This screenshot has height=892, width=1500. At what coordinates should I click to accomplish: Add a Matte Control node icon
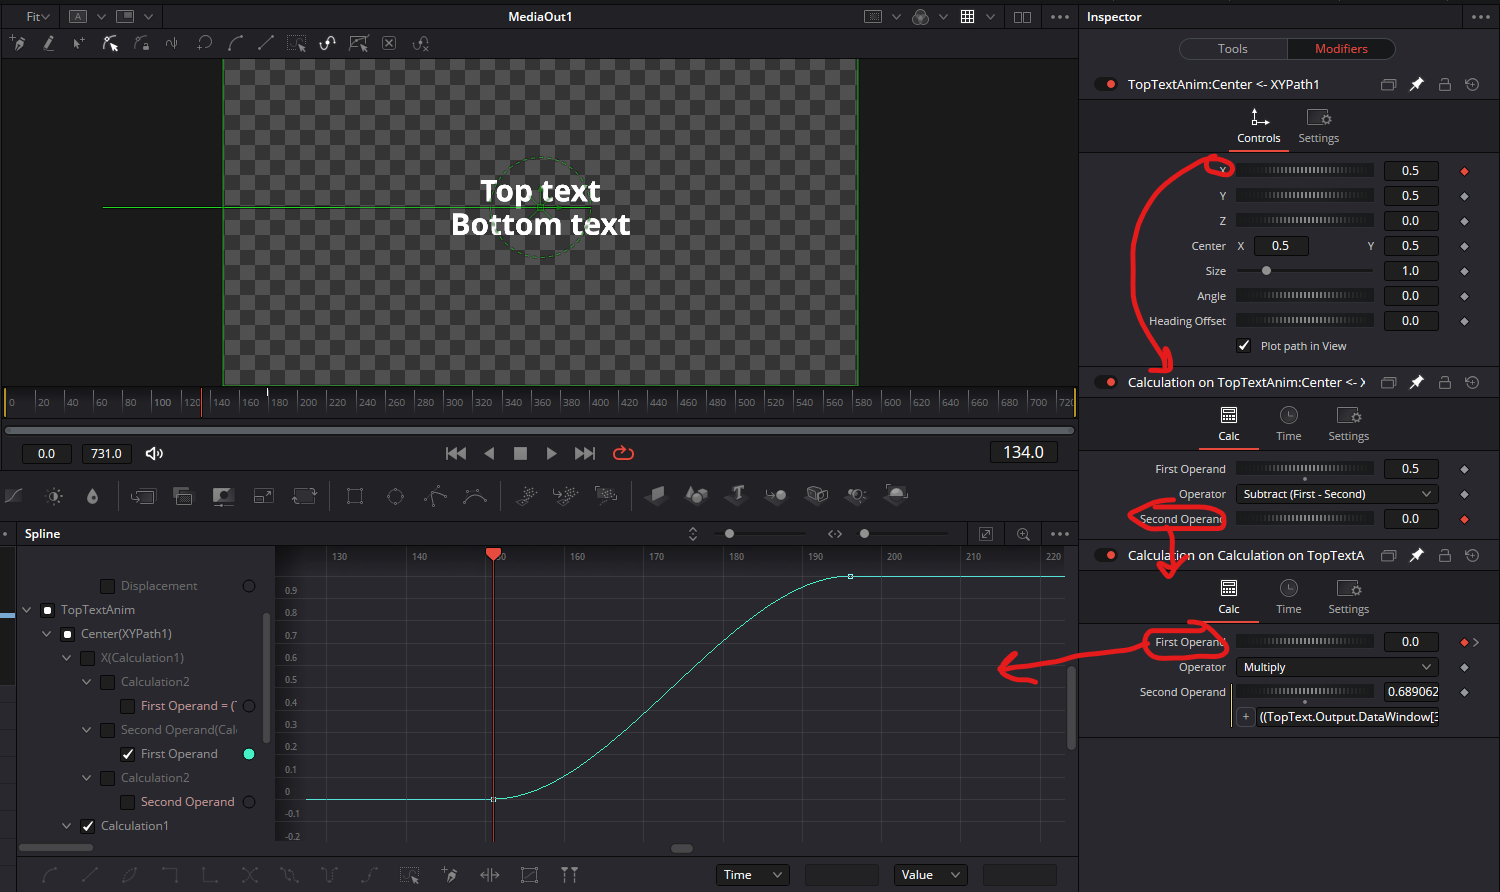click(x=223, y=495)
